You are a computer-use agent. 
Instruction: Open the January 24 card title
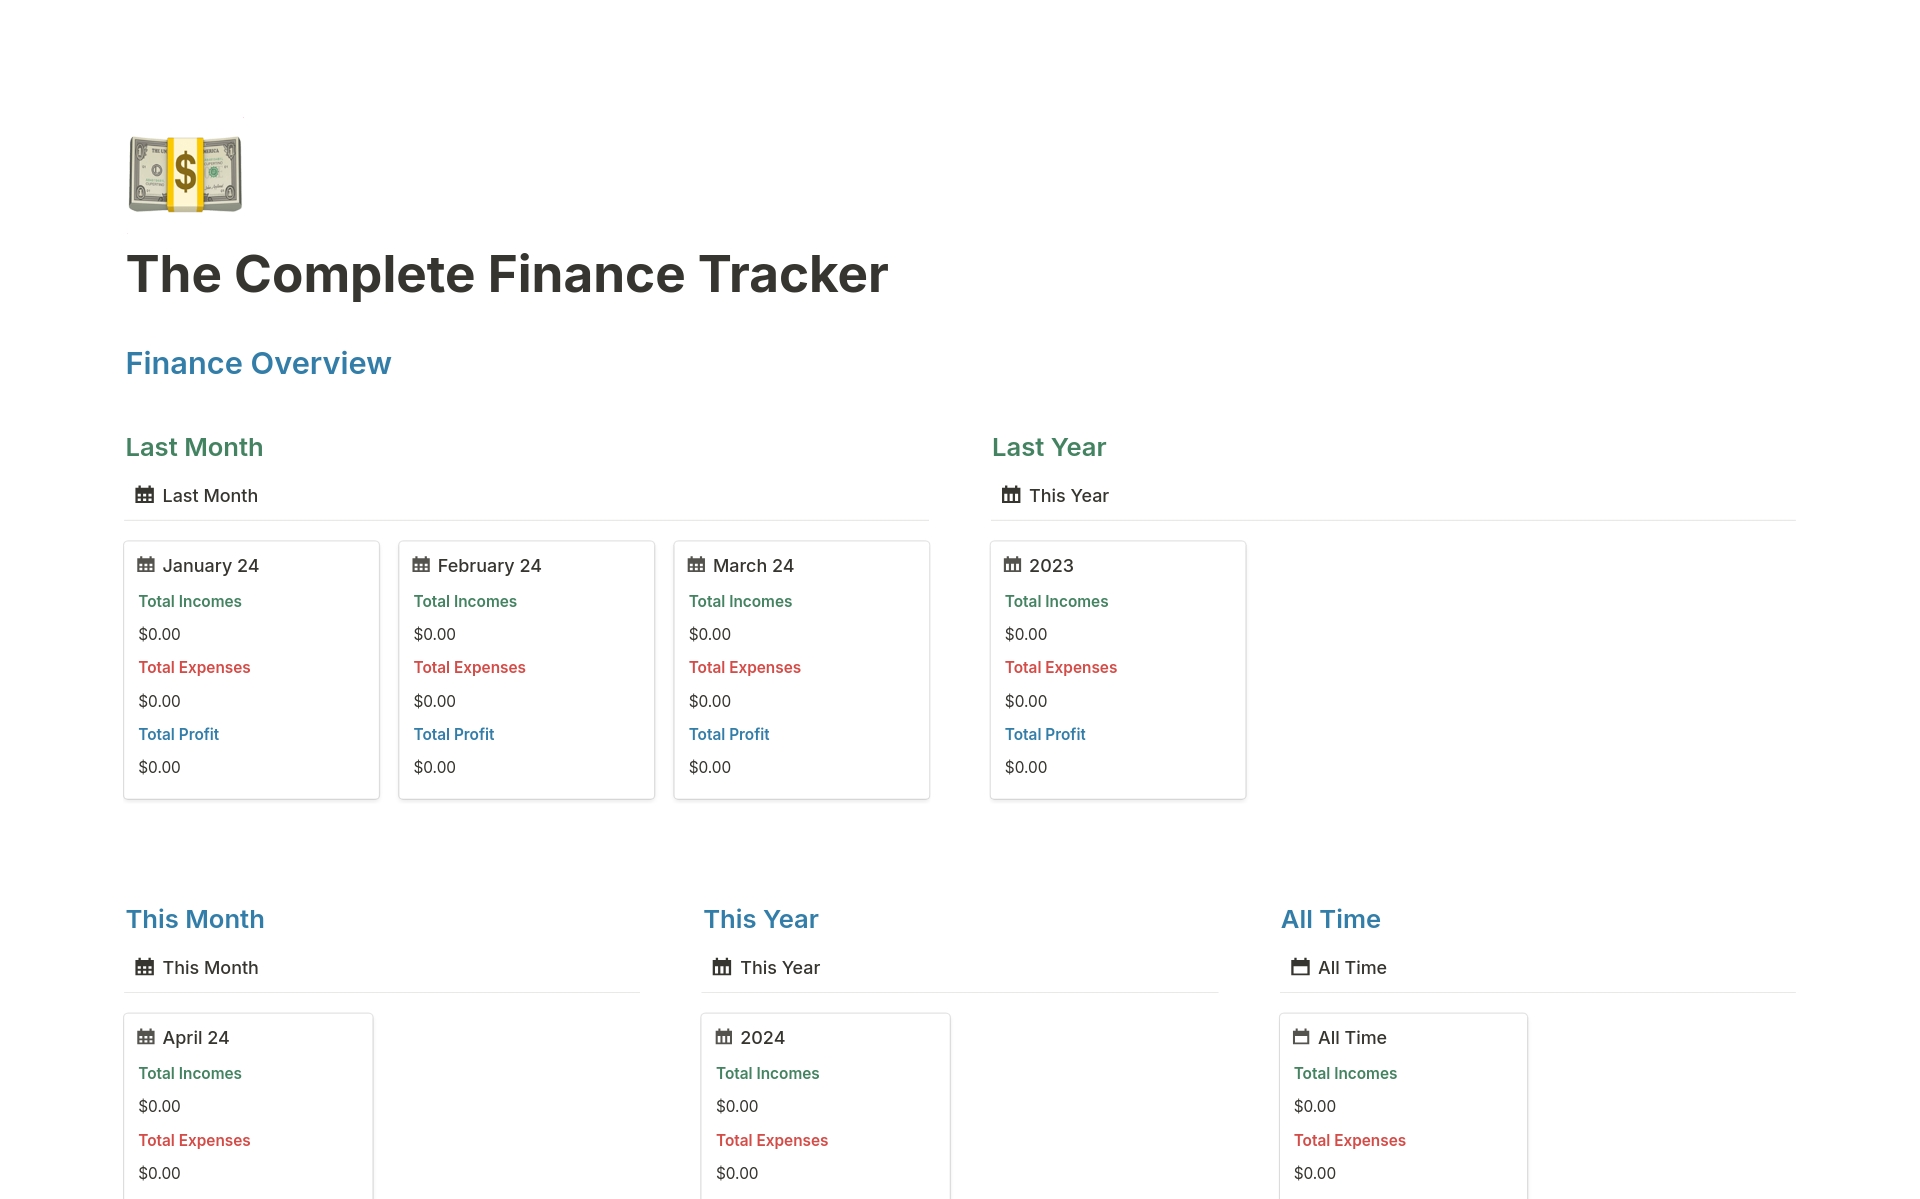click(210, 566)
